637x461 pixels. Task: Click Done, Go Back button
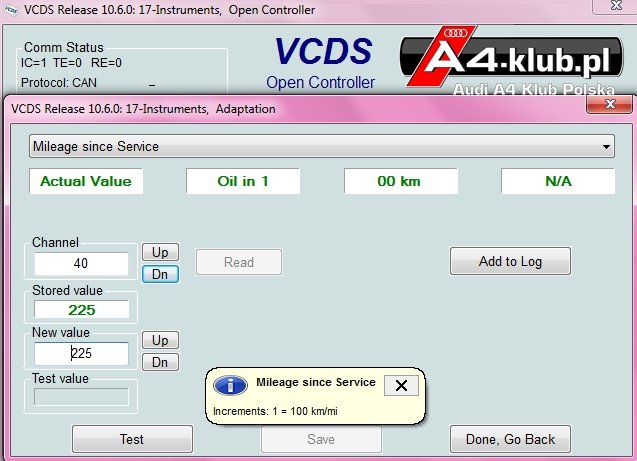(510, 439)
